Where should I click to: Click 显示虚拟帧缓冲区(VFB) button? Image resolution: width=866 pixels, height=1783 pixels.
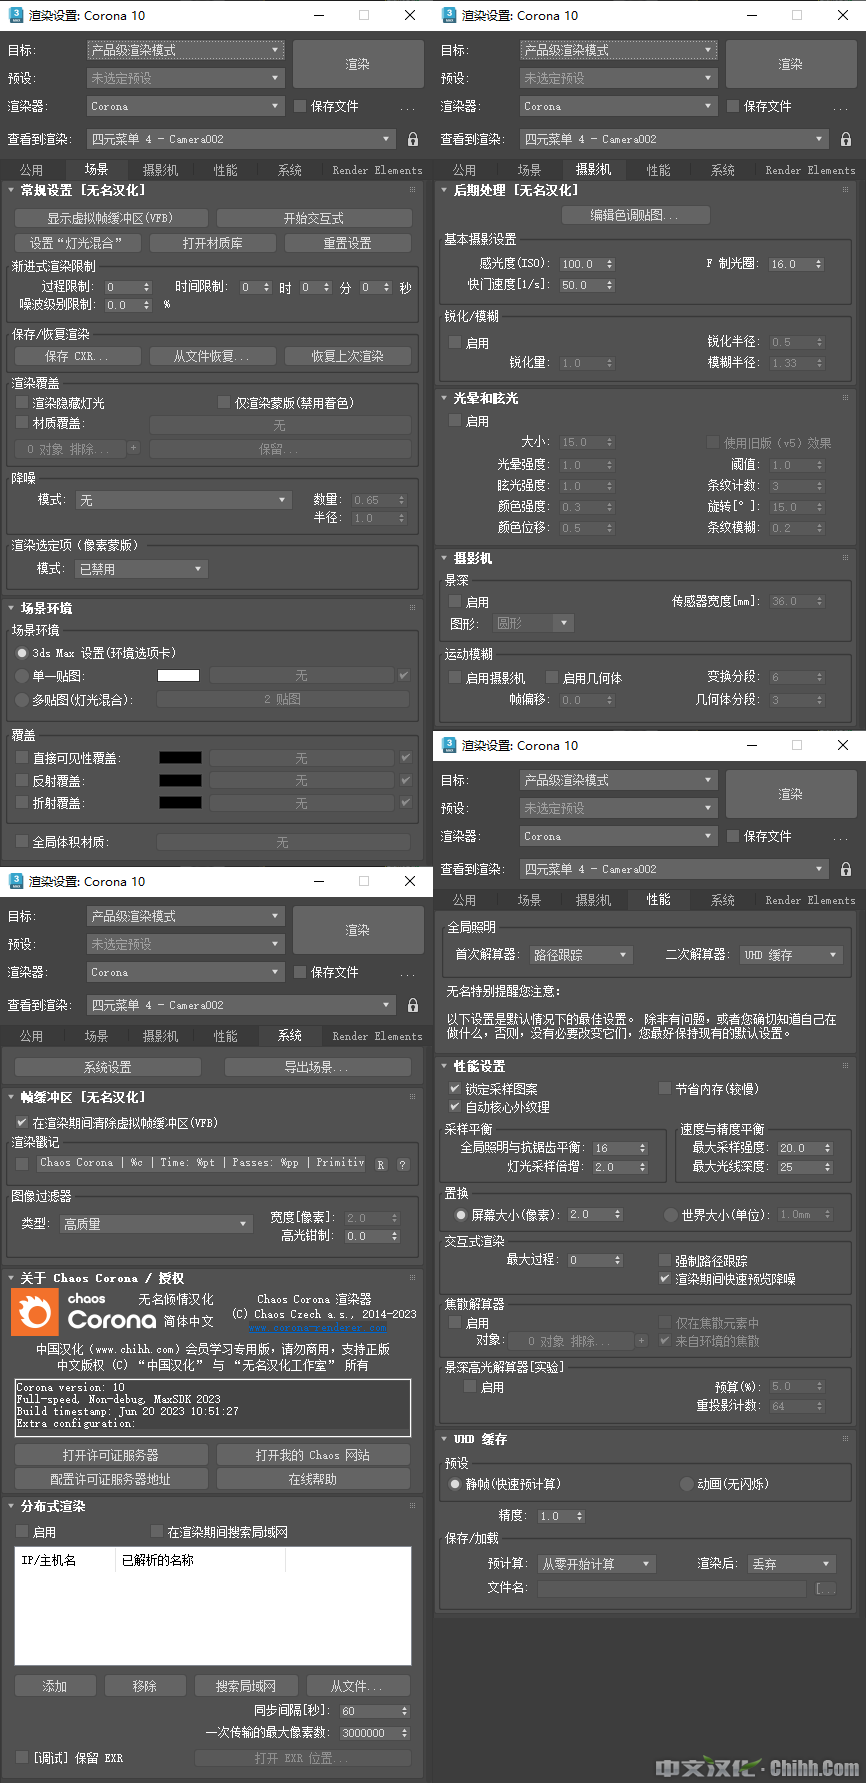tap(110, 218)
